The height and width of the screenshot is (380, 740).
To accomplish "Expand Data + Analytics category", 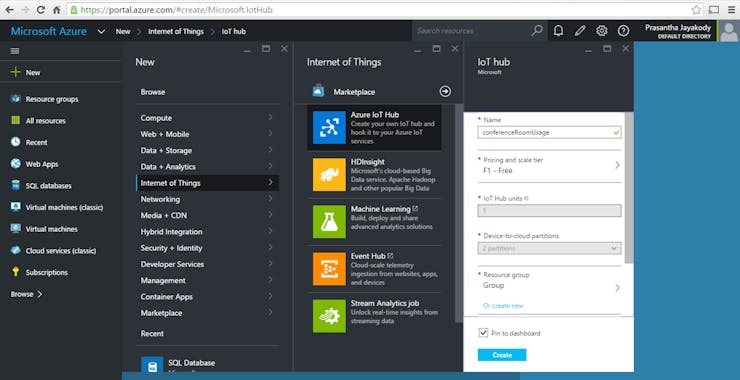I will tap(207, 167).
